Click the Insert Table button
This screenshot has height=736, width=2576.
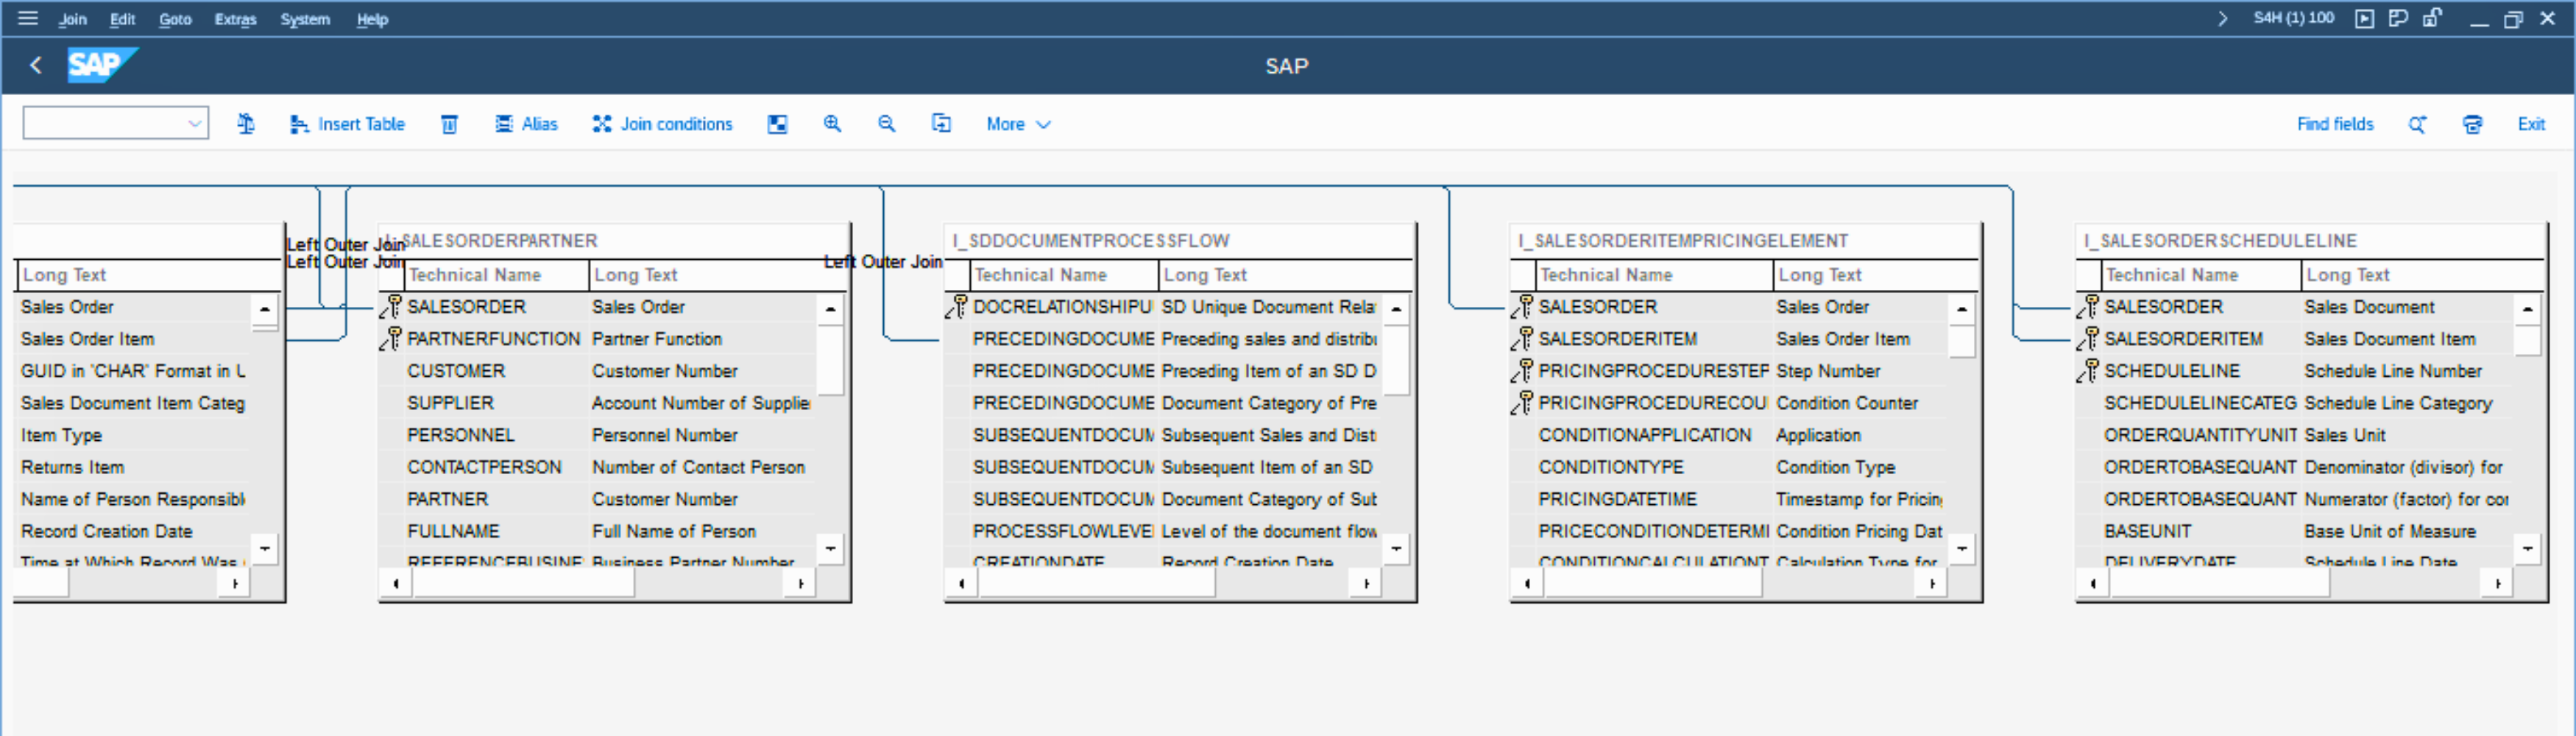(x=348, y=124)
